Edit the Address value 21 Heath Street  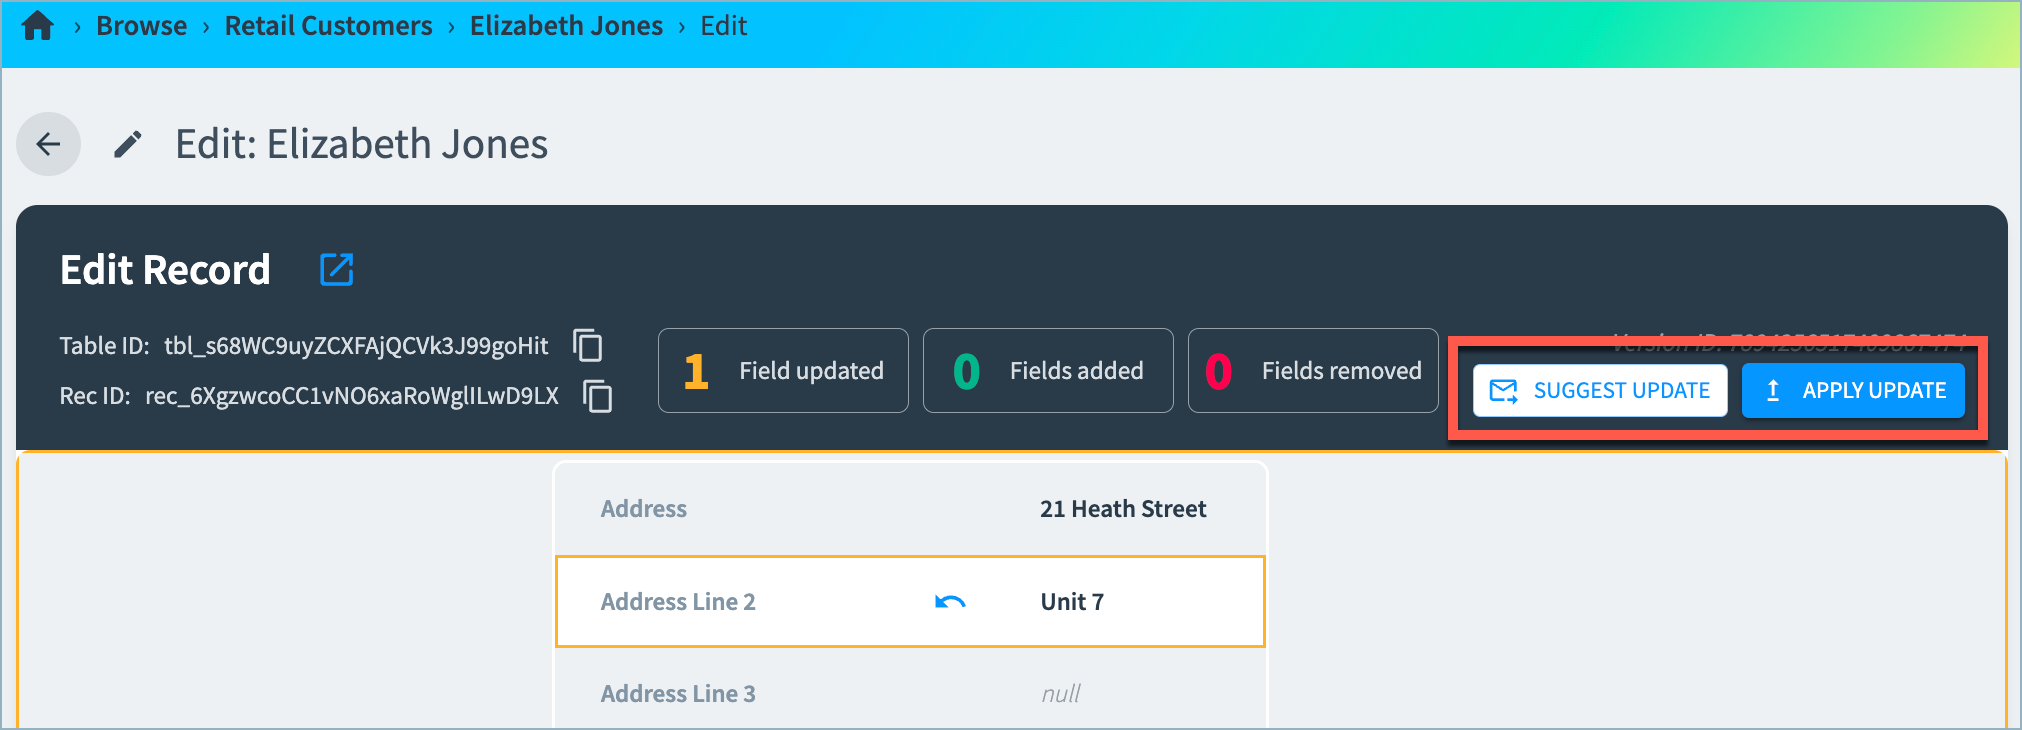point(1122,509)
